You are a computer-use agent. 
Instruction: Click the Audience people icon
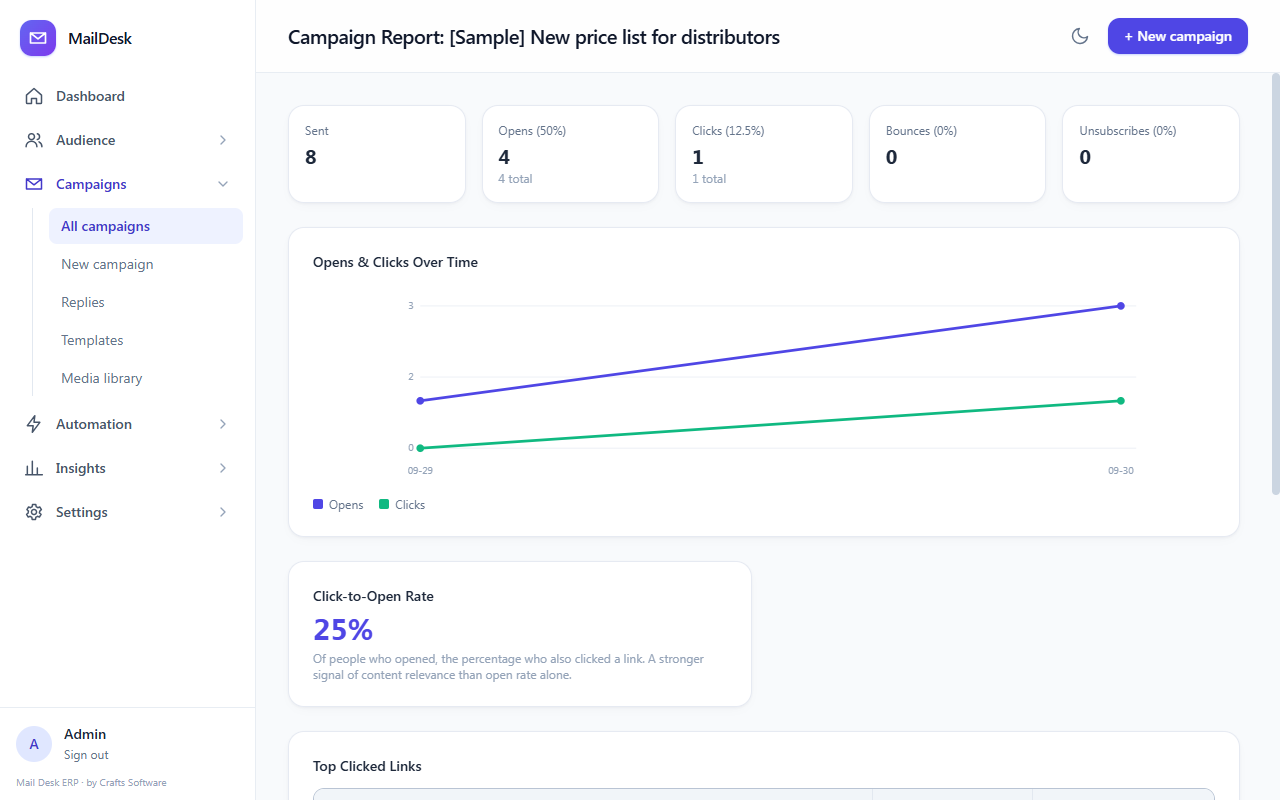[34, 140]
